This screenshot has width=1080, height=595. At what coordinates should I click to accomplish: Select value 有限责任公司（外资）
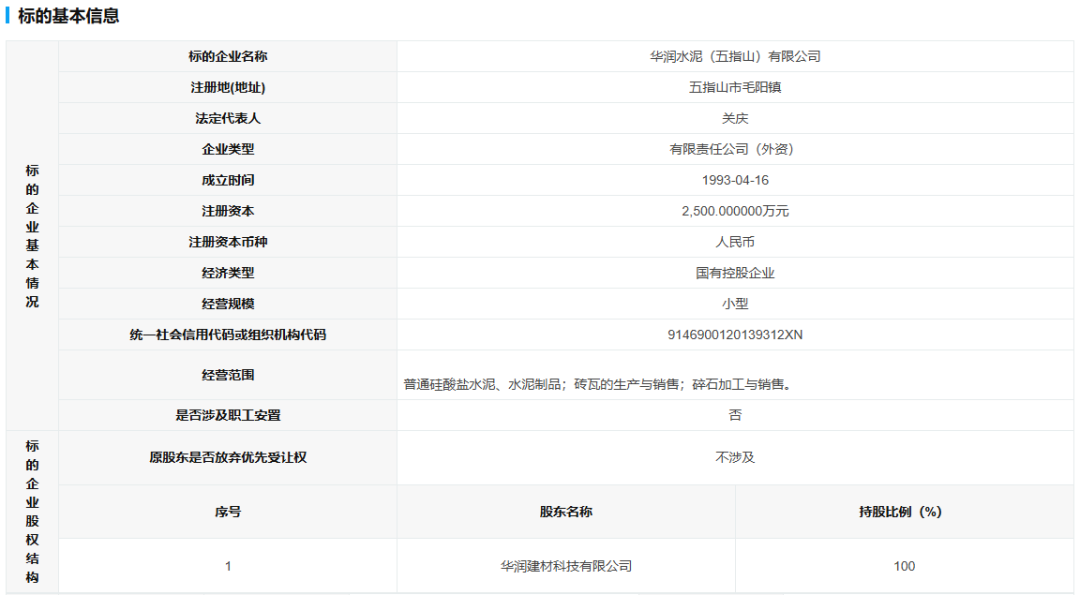[x=735, y=149]
